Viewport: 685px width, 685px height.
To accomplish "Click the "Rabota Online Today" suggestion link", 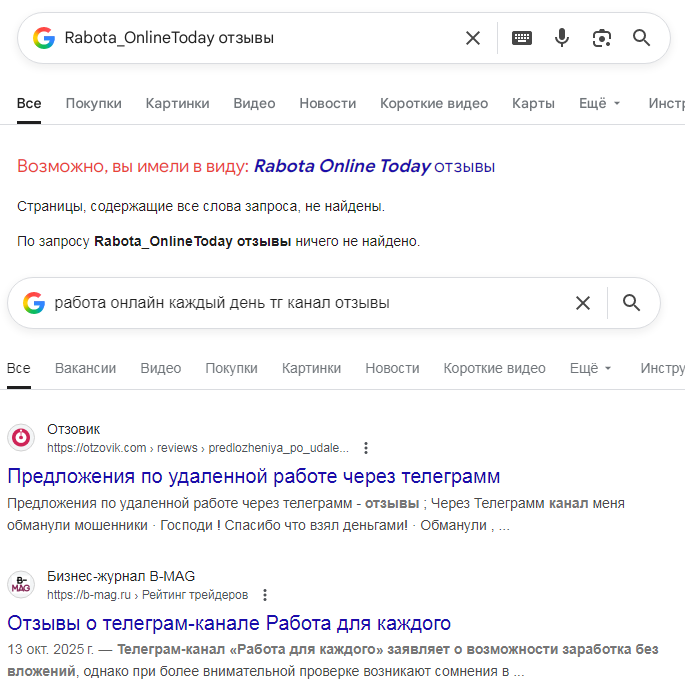I will [343, 166].
